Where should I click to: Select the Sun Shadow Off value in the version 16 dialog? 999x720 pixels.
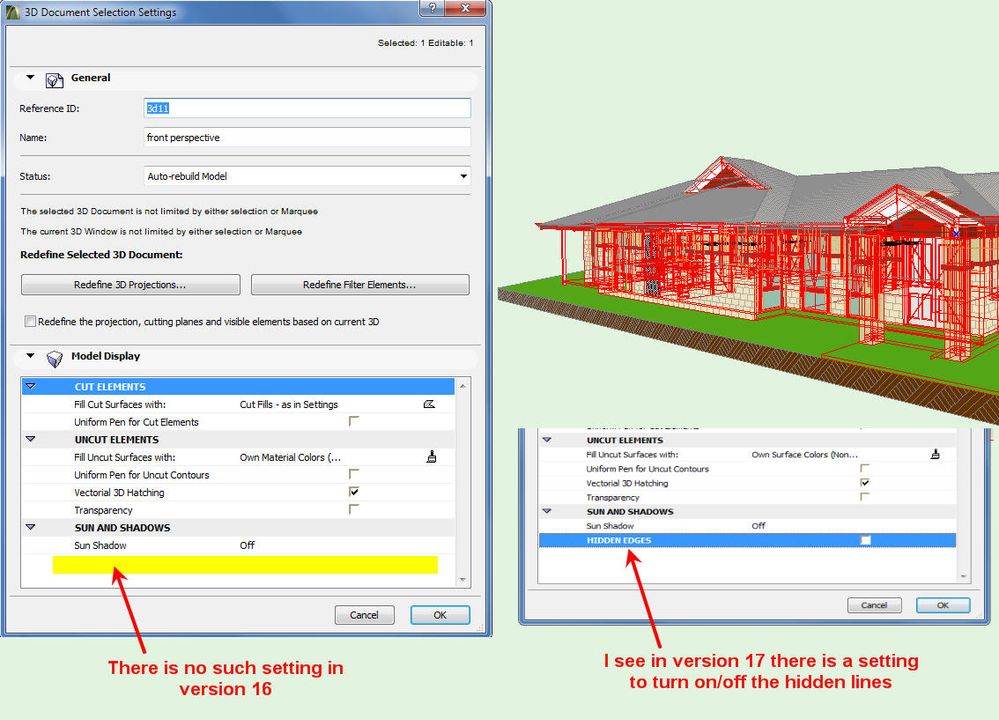pyautogui.click(x=247, y=545)
